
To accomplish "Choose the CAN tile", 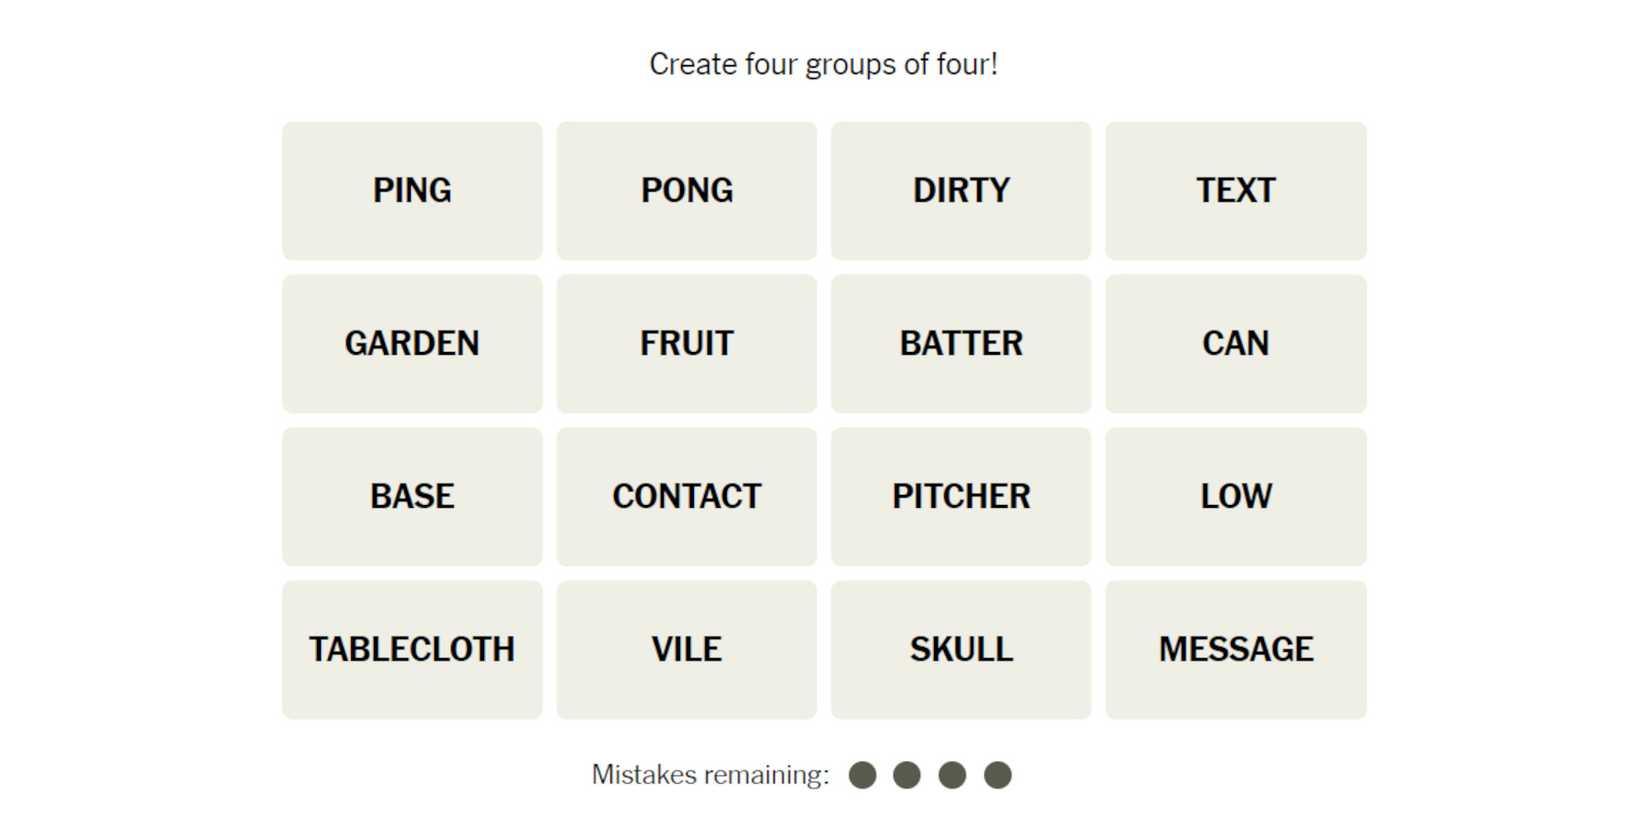I will [x=1235, y=343].
